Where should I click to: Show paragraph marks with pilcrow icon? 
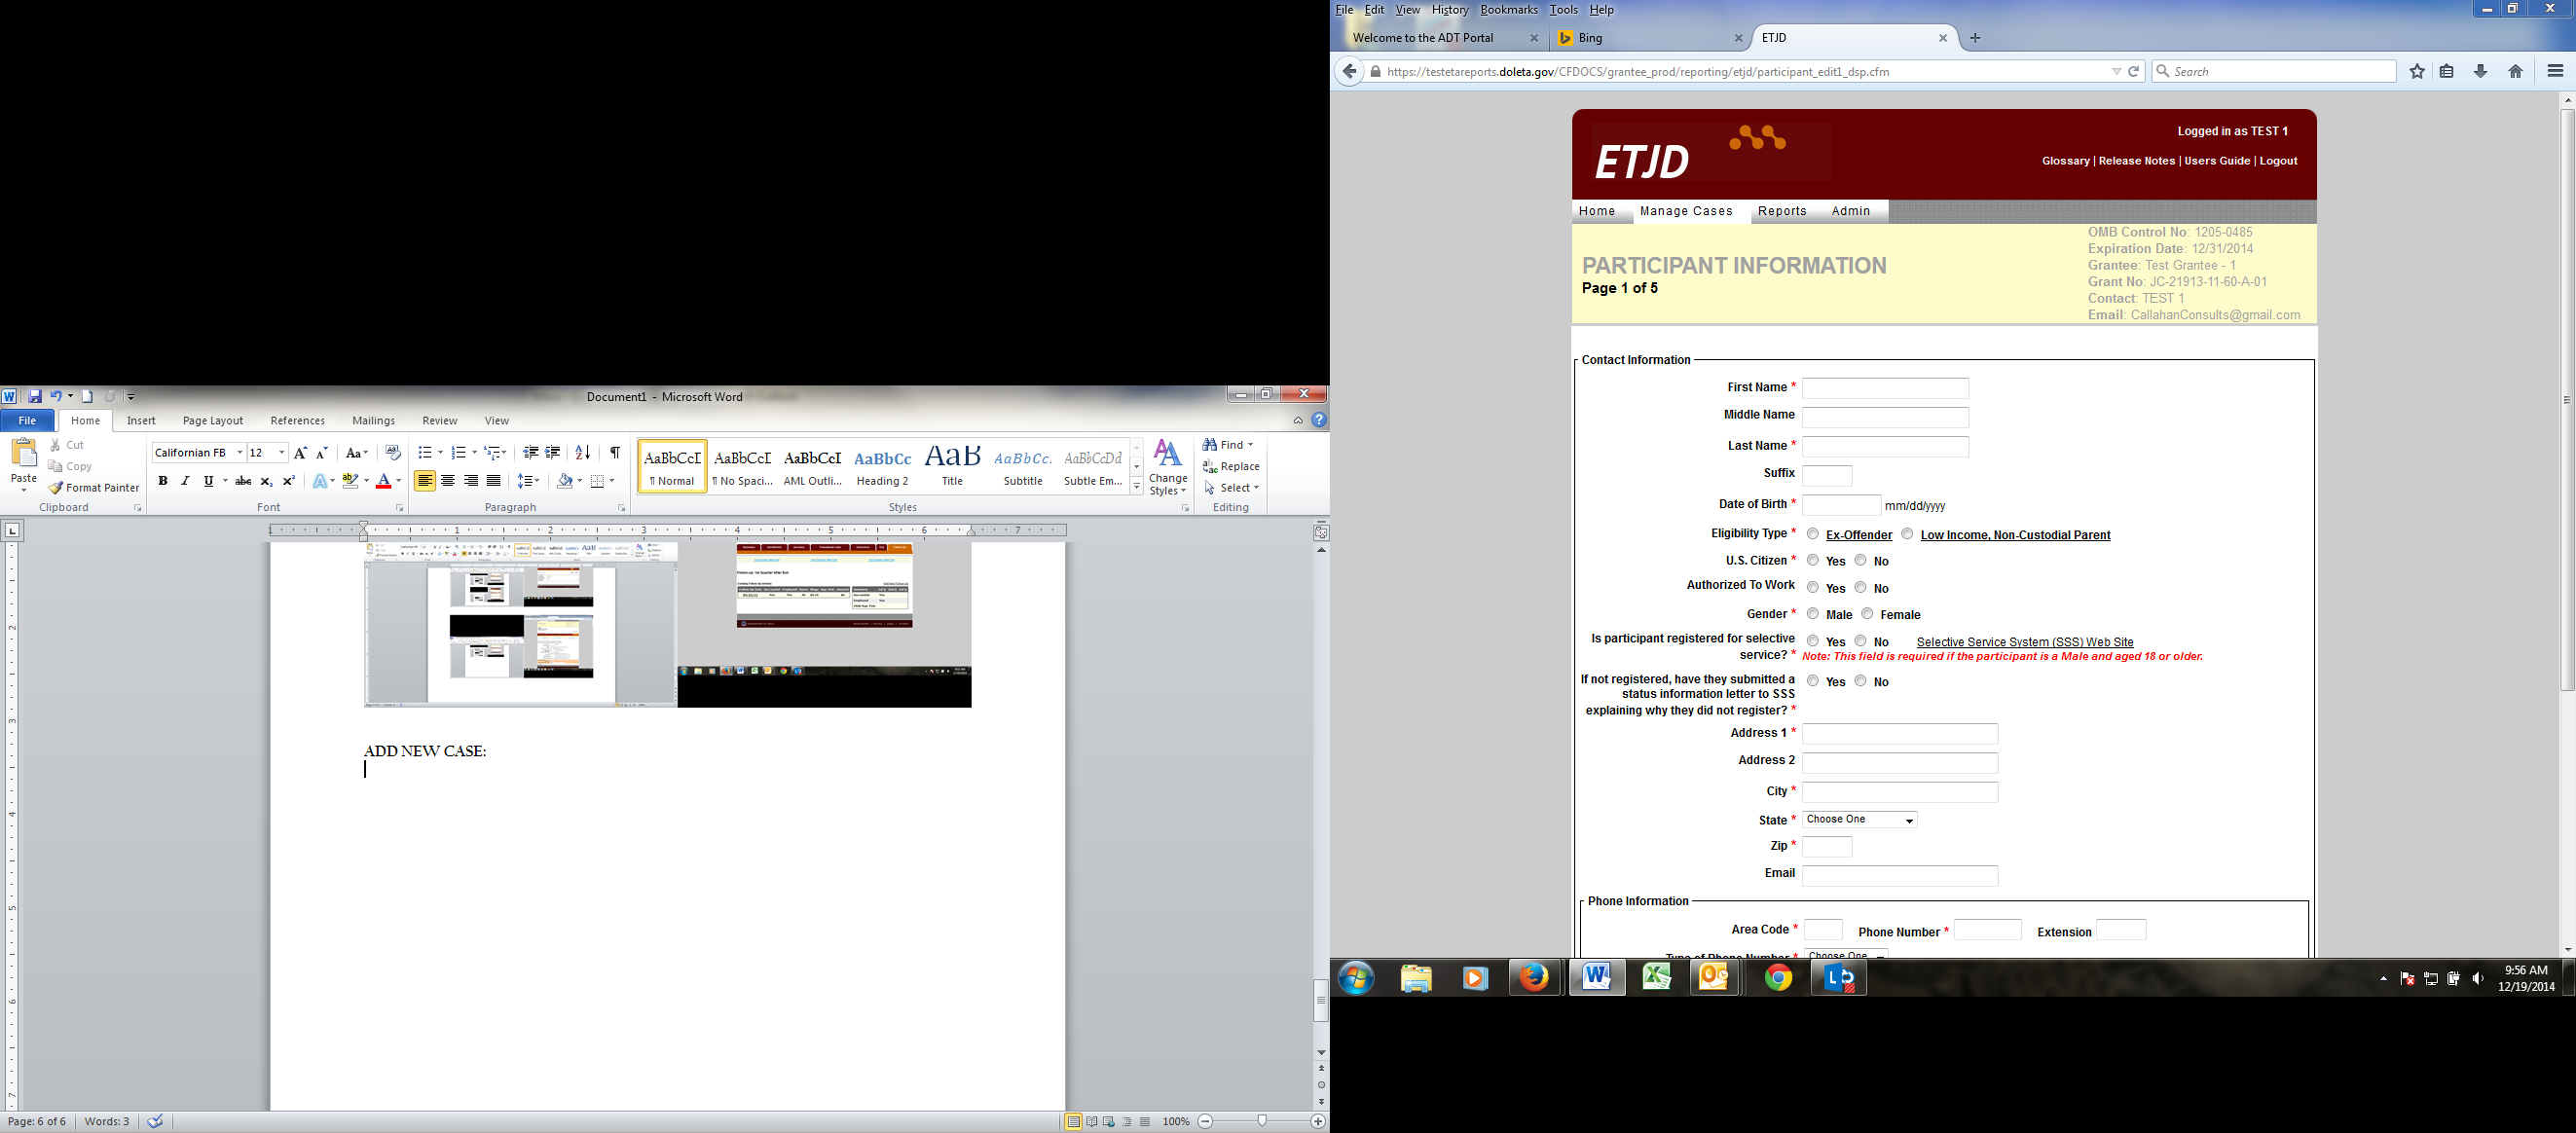[x=615, y=453]
